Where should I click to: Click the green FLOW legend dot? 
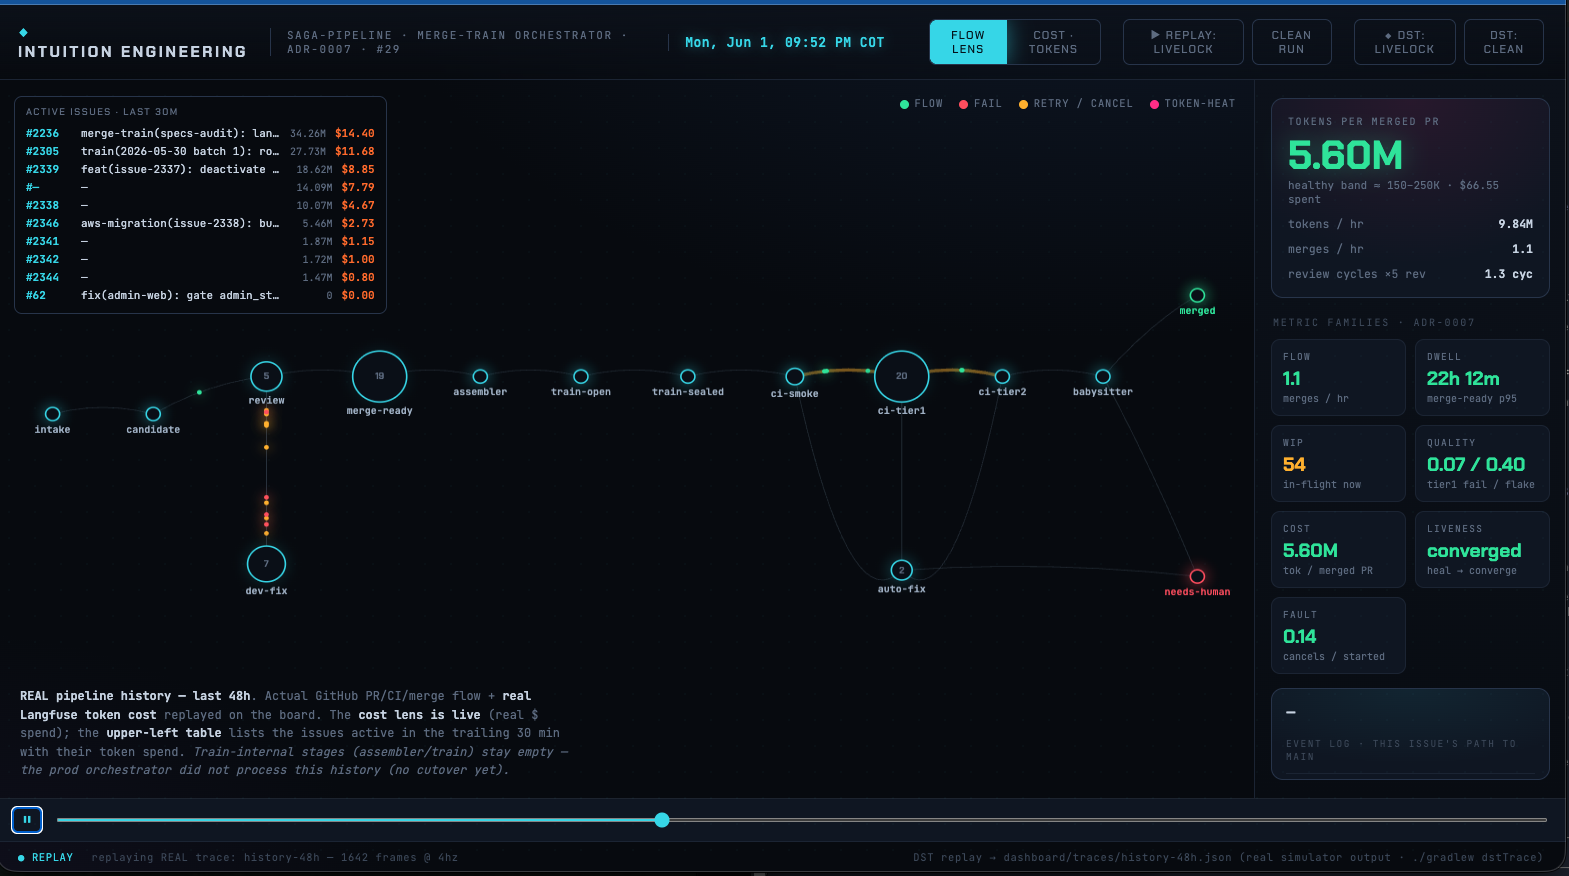point(904,104)
